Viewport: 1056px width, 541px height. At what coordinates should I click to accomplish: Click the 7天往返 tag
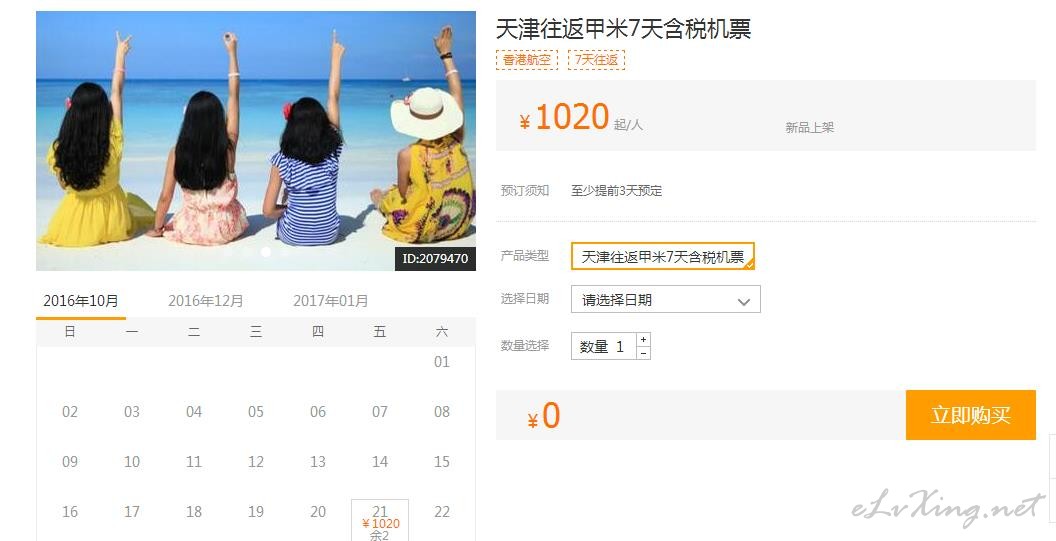tap(596, 59)
